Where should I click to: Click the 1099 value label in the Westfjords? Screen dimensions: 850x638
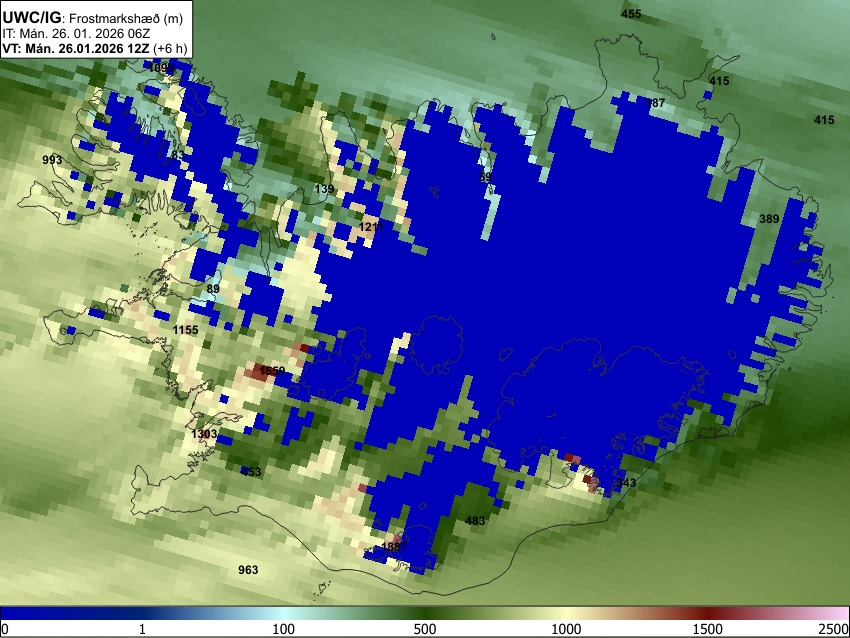pyautogui.click(x=161, y=68)
